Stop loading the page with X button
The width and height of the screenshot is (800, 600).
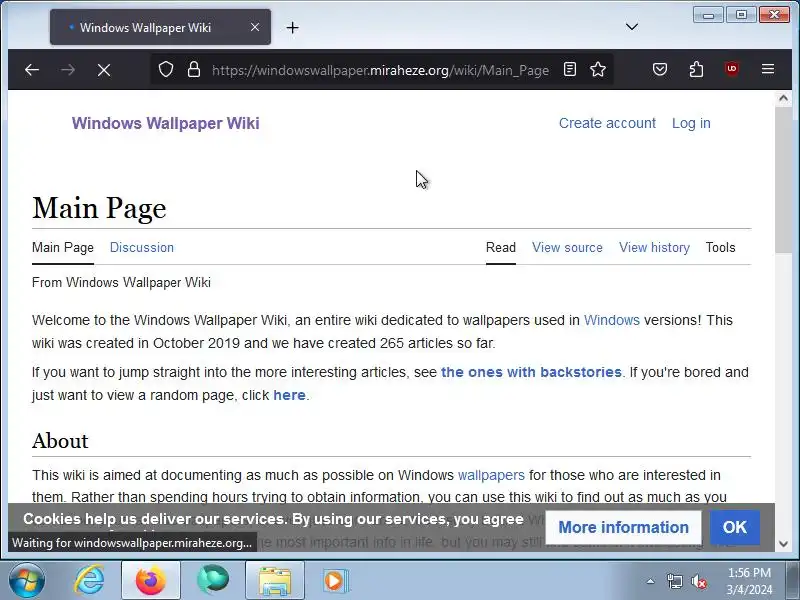104,70
